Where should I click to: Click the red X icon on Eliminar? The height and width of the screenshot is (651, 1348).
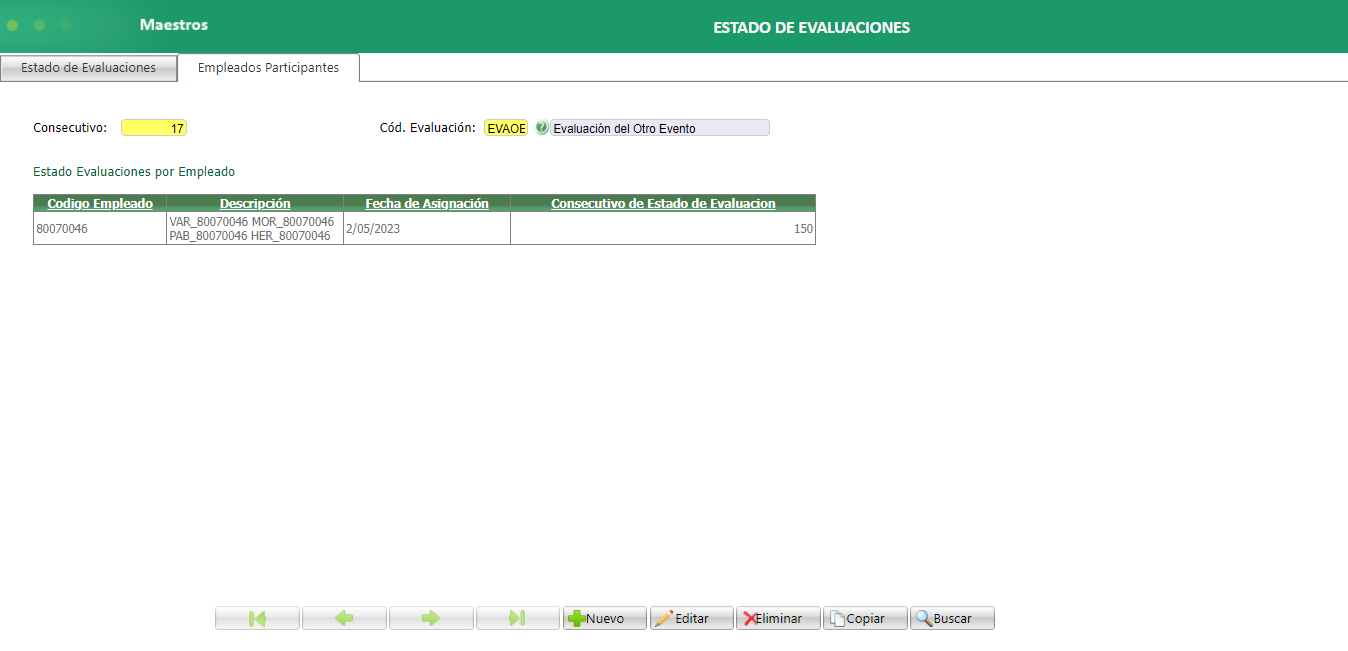[x=749, y=617]
